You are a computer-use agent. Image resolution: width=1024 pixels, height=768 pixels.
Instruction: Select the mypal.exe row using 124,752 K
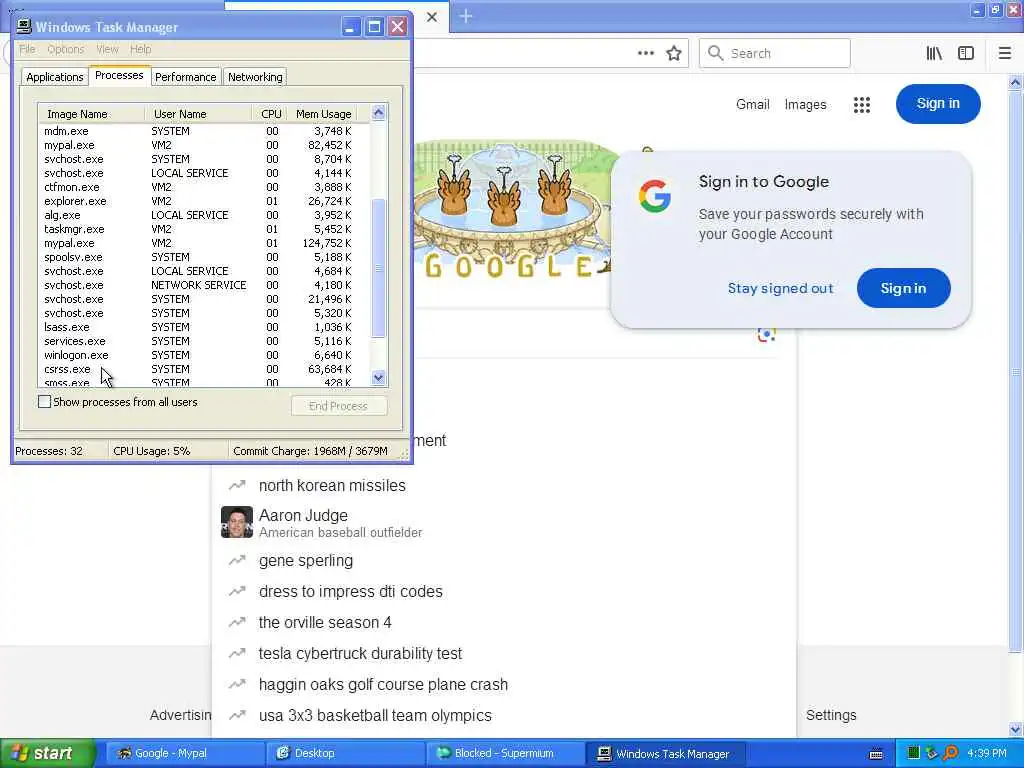(x=204, y=243)
